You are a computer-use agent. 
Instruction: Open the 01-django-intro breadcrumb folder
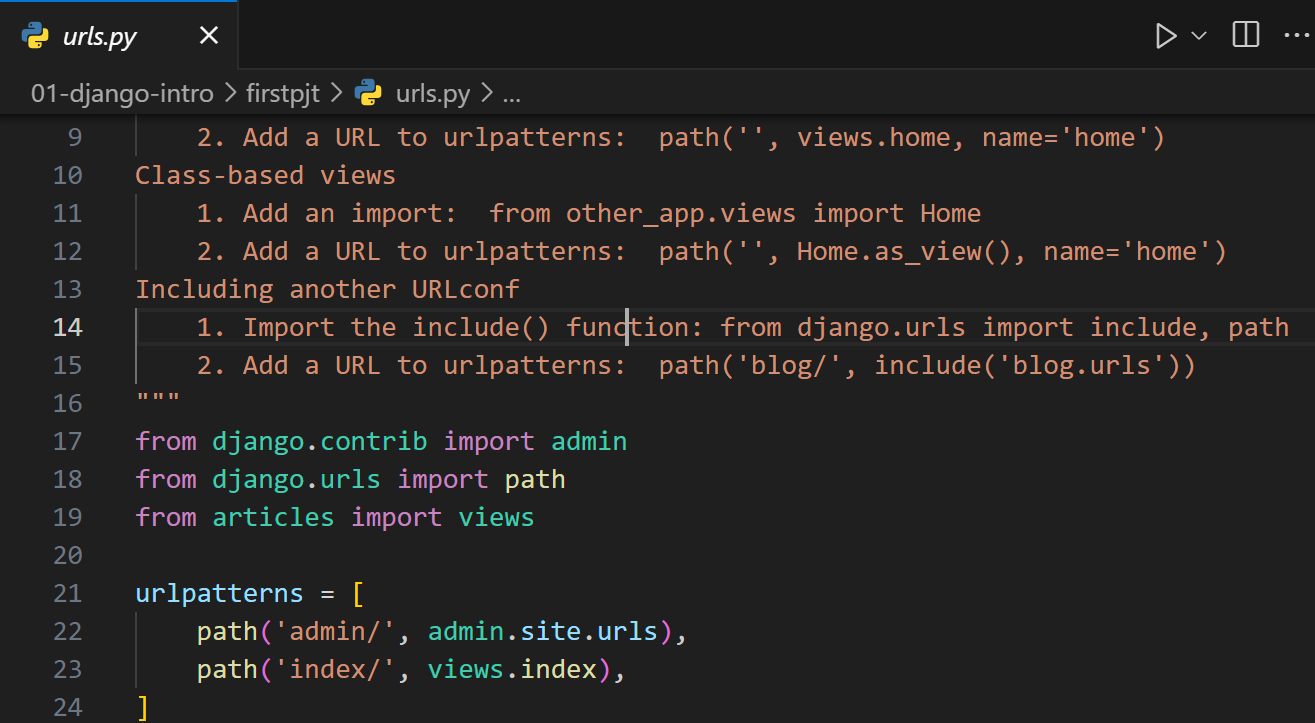tap(122, 94)
